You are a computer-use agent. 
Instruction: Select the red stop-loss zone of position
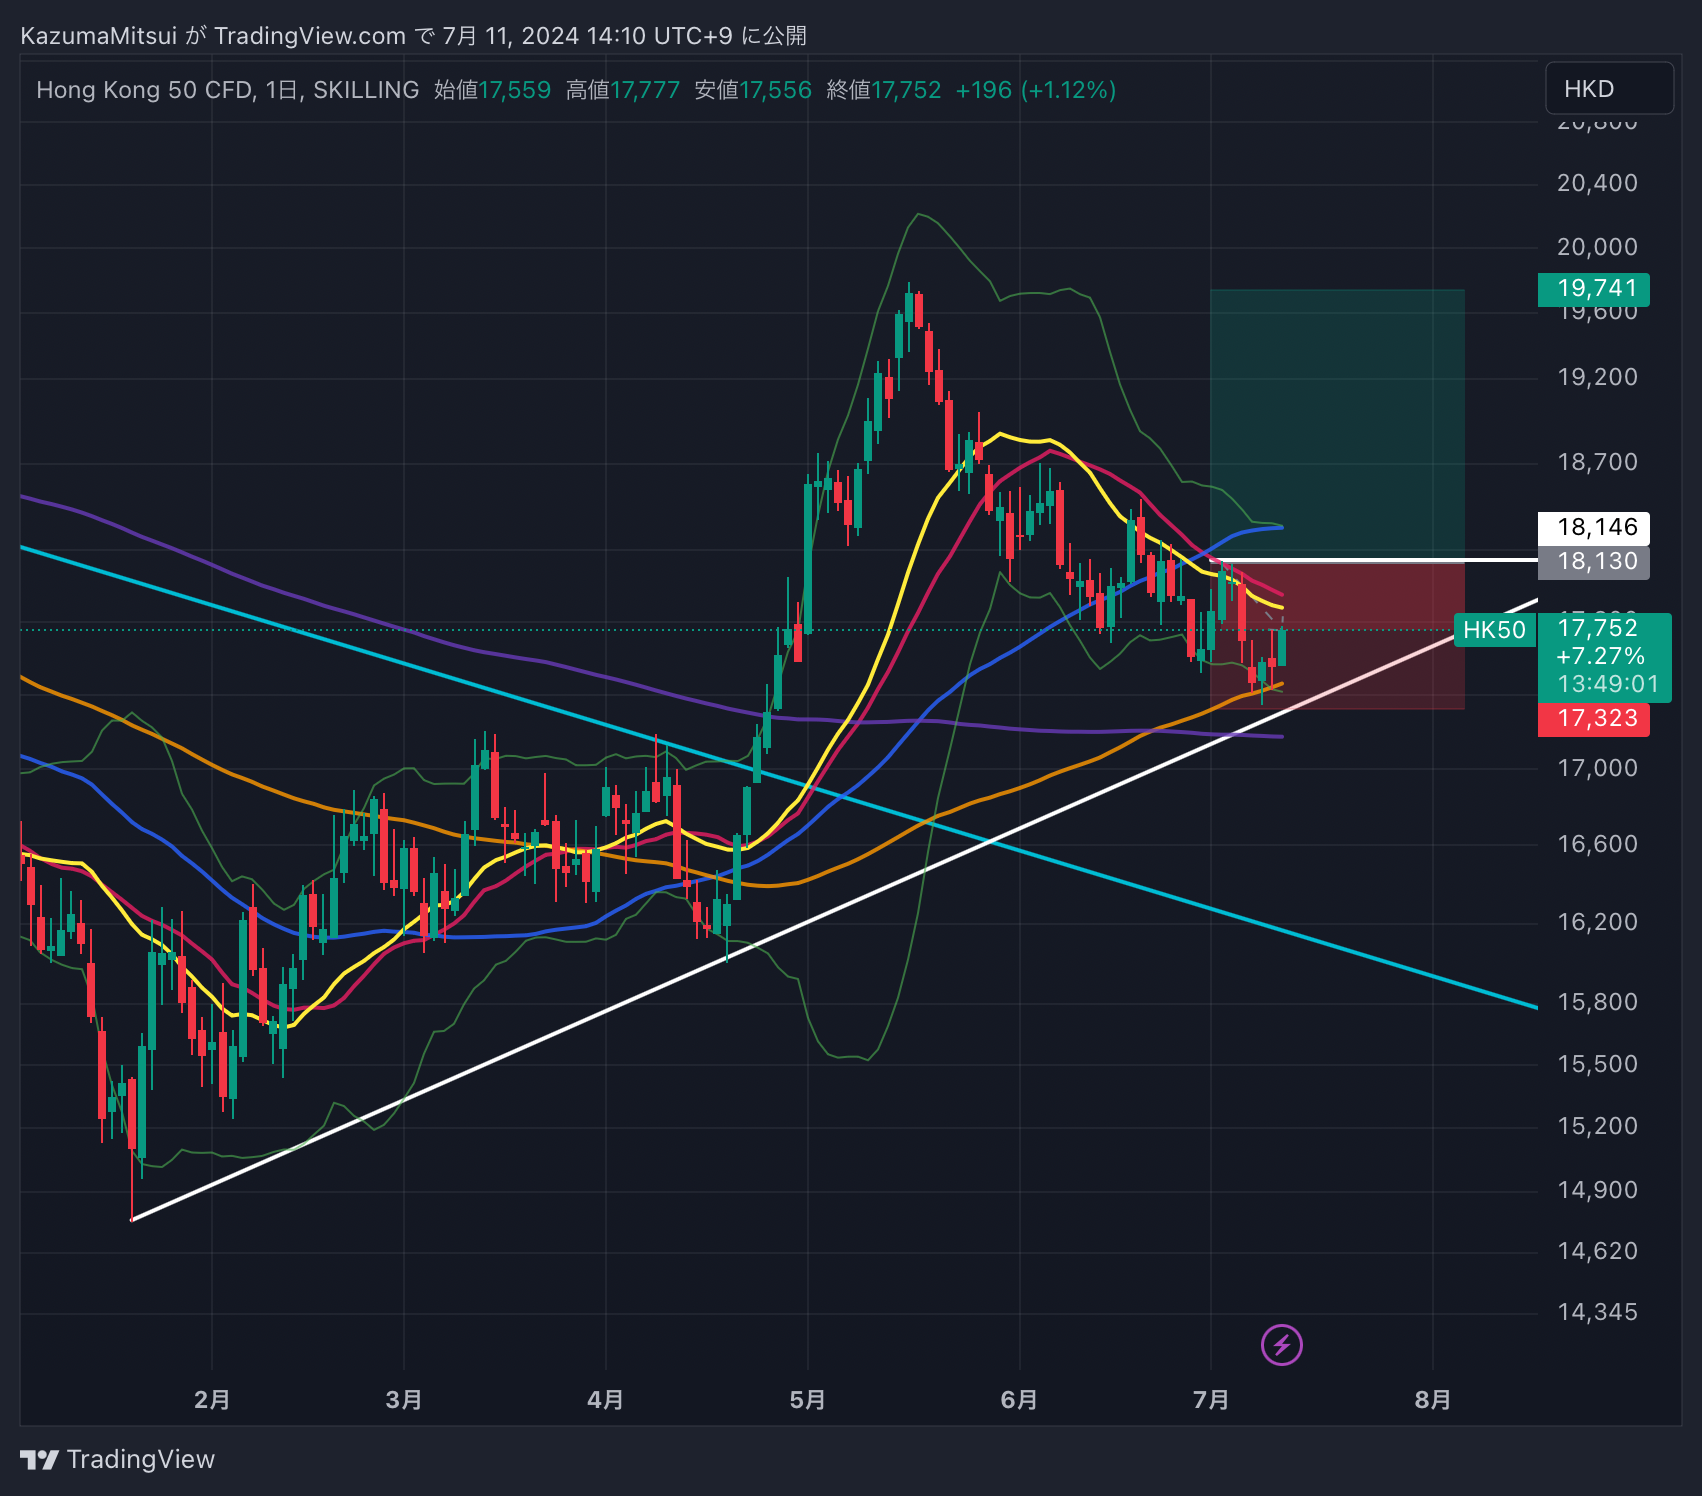coord(1337,635)
